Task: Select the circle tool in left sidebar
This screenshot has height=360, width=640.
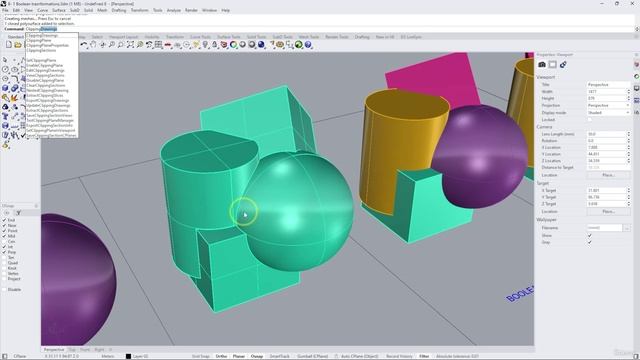Action: [5, 69]
